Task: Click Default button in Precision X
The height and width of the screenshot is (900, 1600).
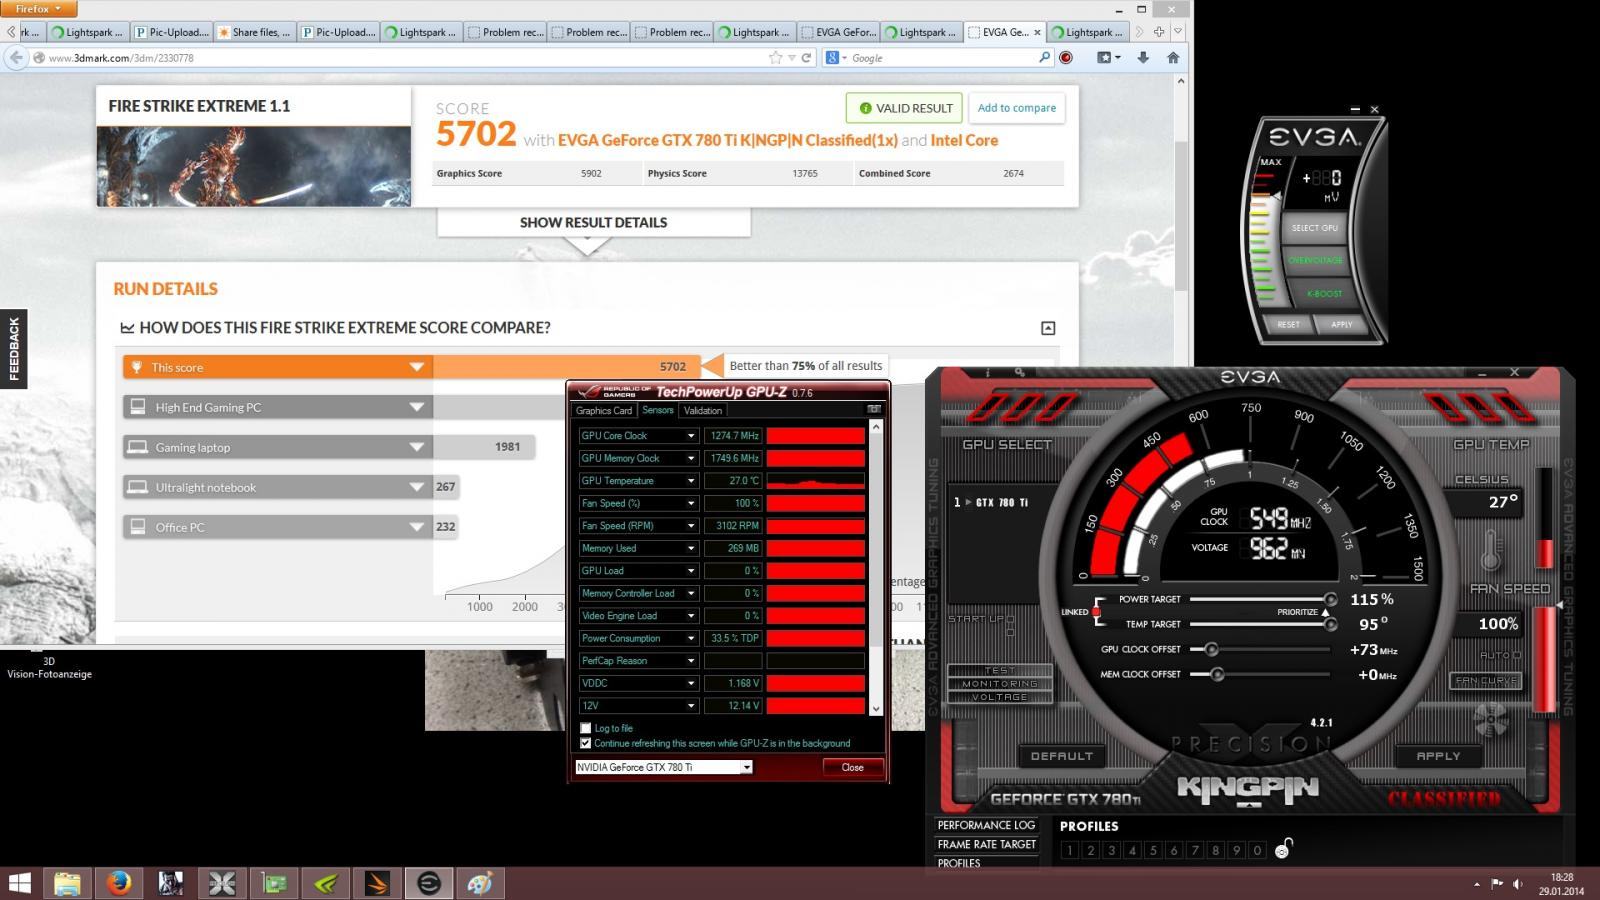Action: click(1062, 756)
